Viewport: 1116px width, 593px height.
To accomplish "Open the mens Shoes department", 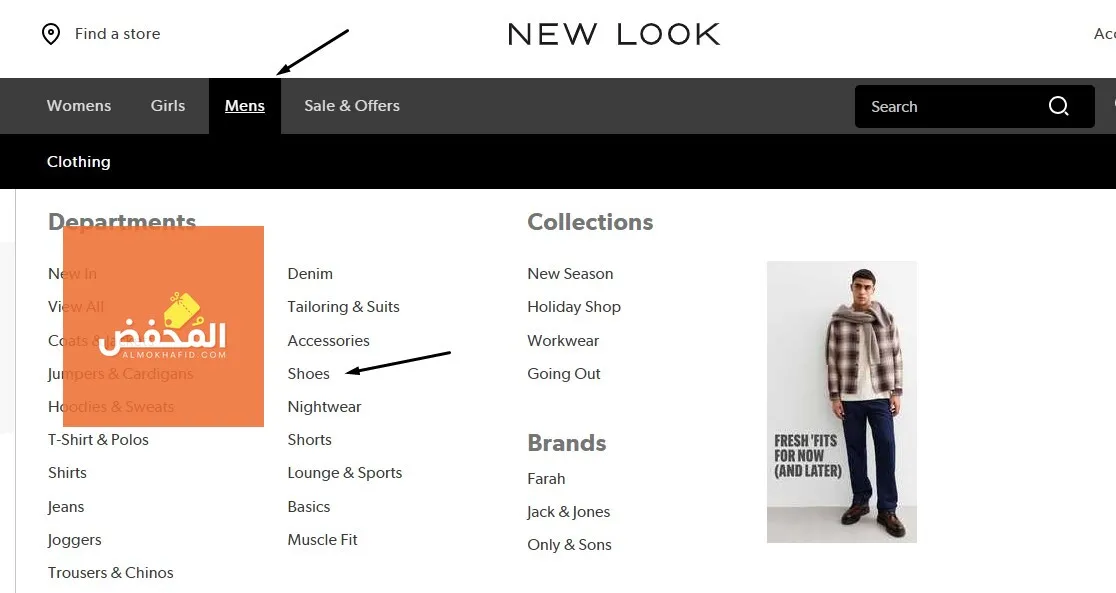I will [308, 374].
